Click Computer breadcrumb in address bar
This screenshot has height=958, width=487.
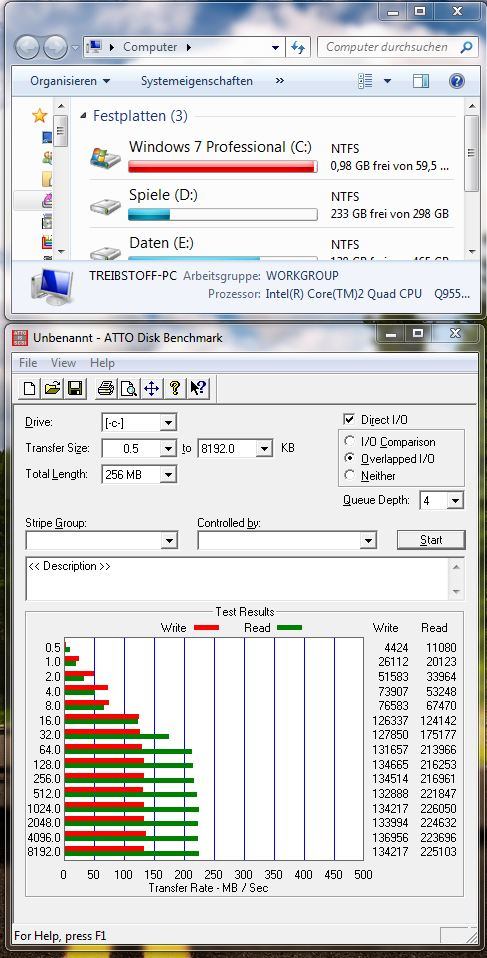(x=150, y=47)
